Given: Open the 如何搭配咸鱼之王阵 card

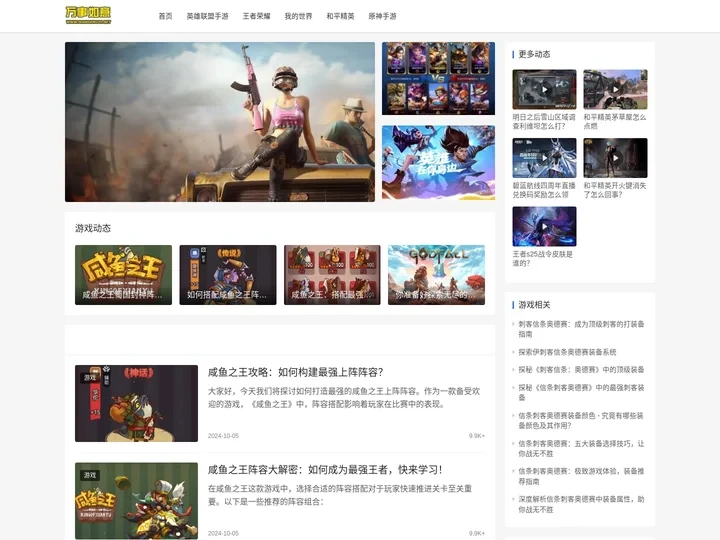Looking at the screenshot, I should [x=228, y=275].
